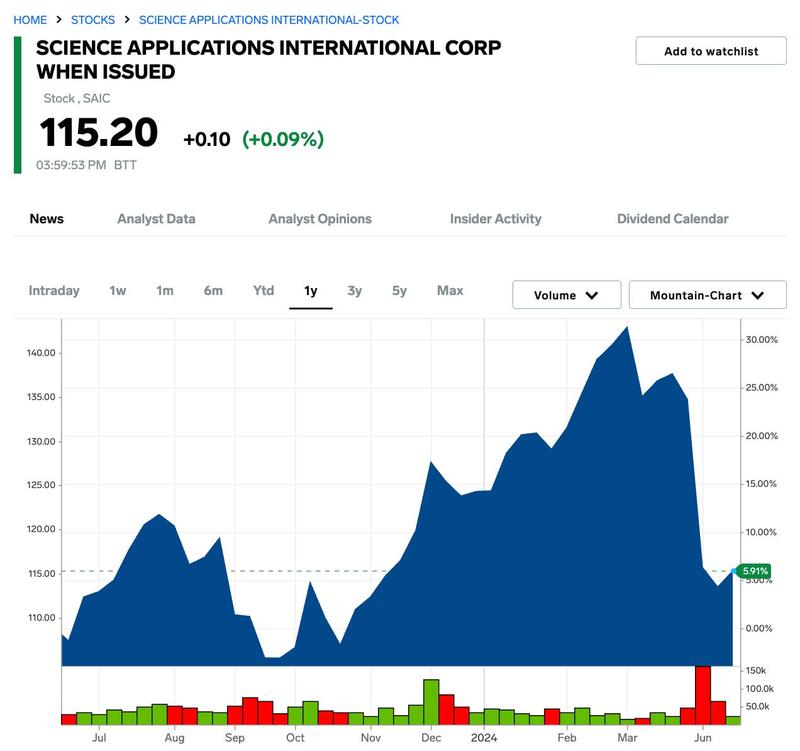
Task: Click the 140.00 price axis label
Action: pos(41,353)
